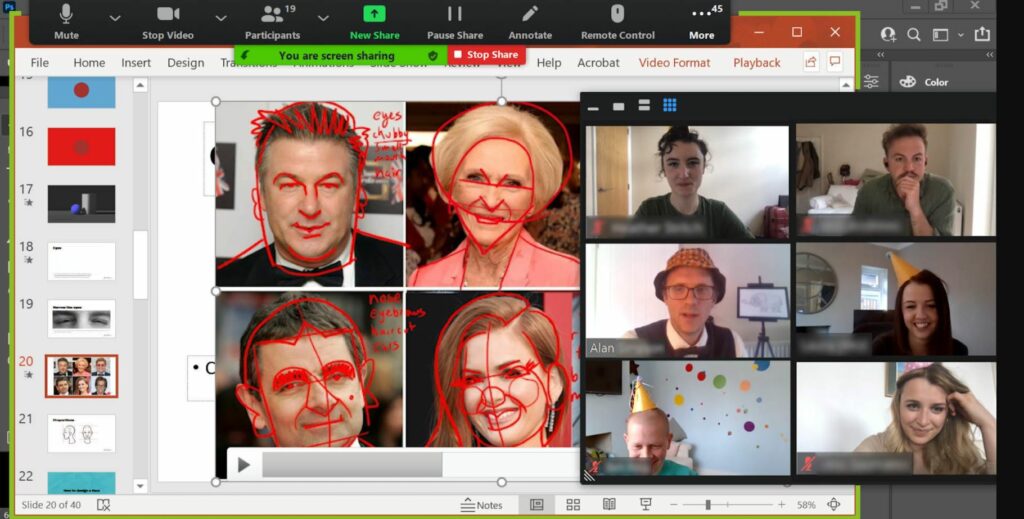Click the spell check icon in status bar
This screenshot has width=1024, height=519.
point(103,505)
